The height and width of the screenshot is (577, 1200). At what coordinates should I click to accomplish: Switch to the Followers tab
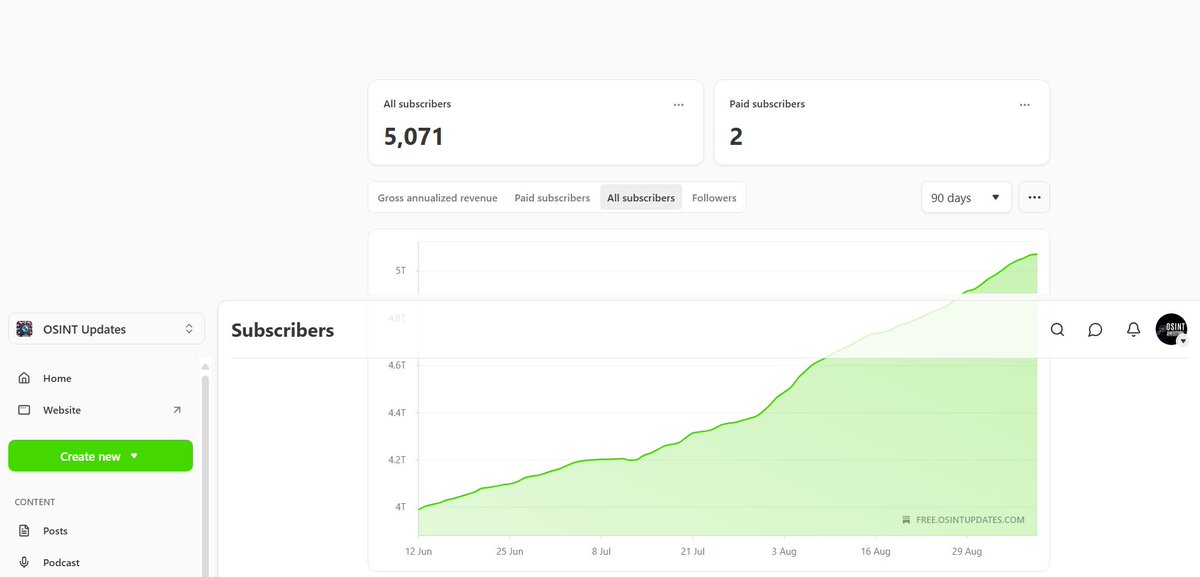click(714, 198)
